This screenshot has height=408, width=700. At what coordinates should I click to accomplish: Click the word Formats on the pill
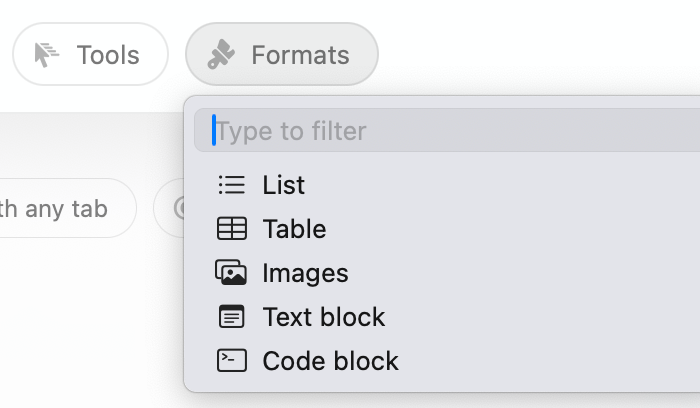point(300,55)
